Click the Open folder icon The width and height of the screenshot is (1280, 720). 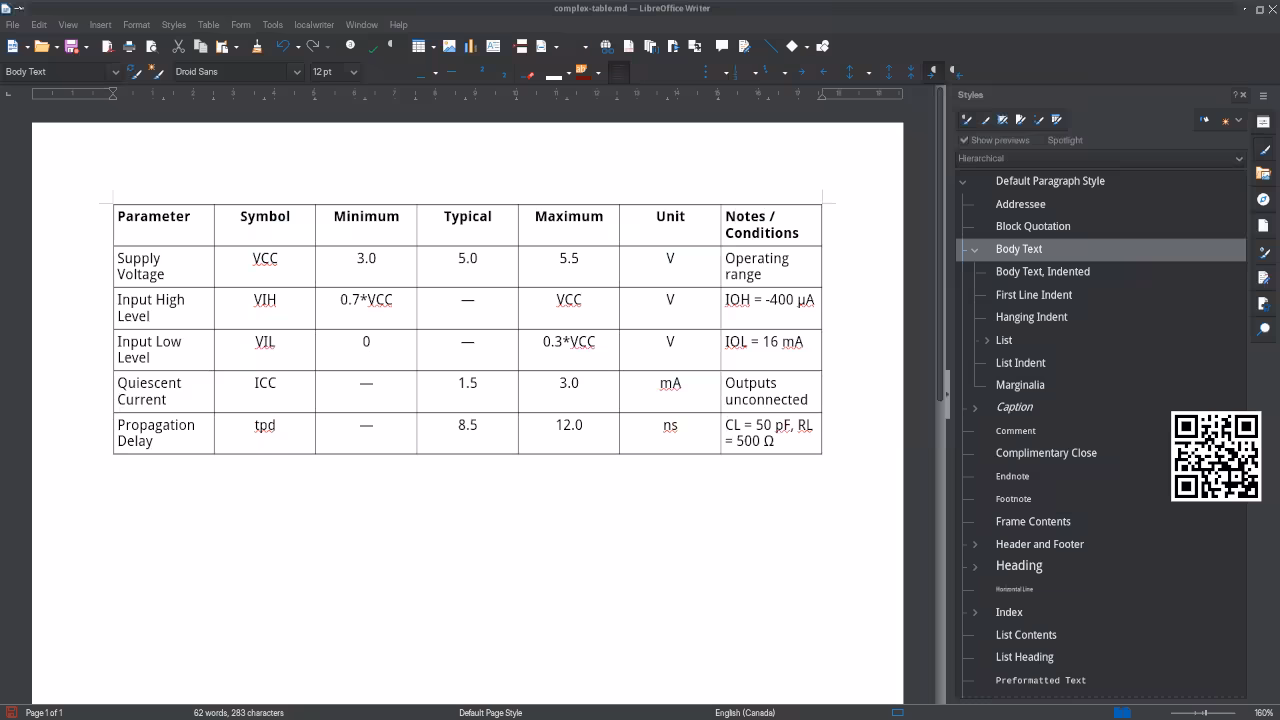pos(41,46)
